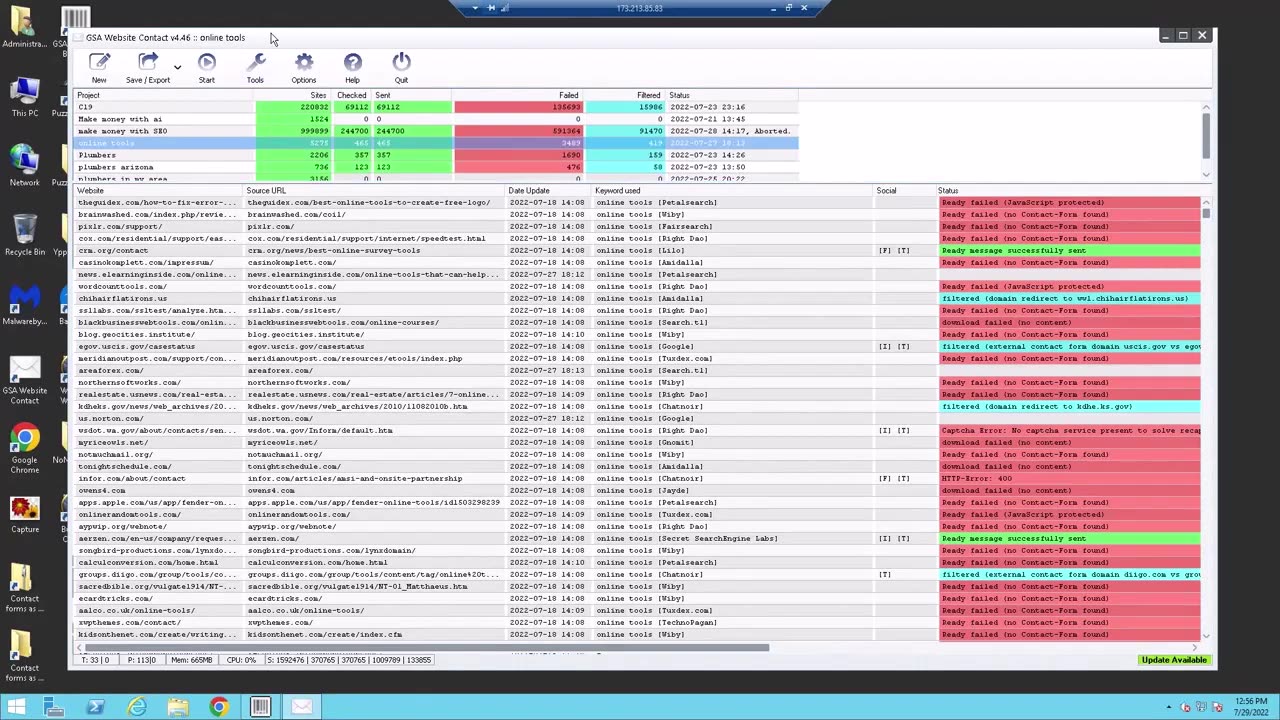Open This PC desktop icon
Screen dimensions: 1280x720
[x=25, y=97]
